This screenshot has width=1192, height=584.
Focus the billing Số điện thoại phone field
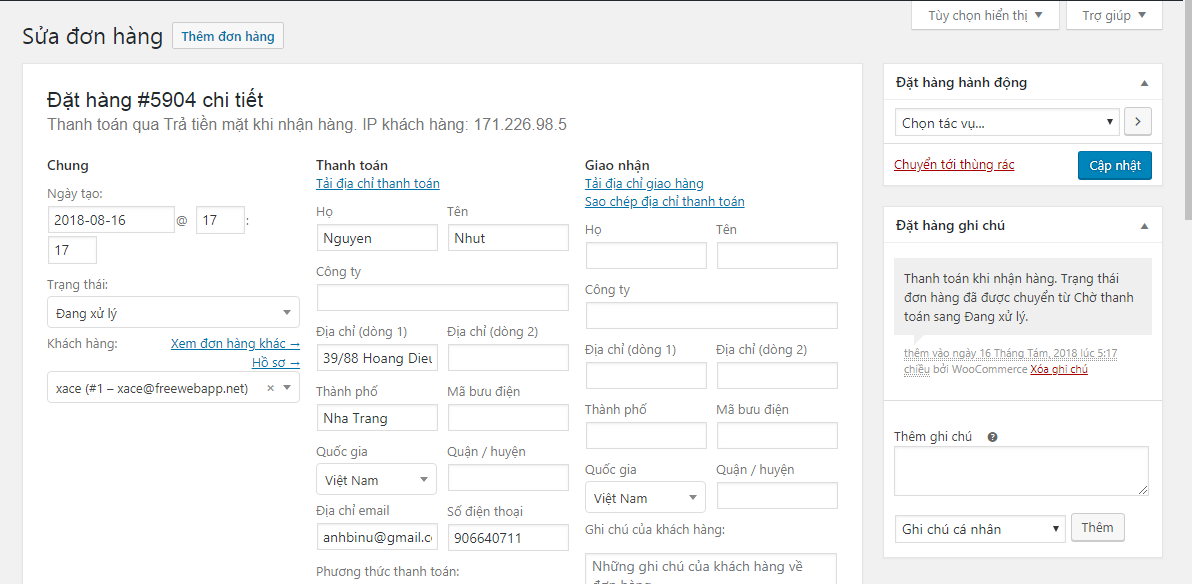(507, 538)
